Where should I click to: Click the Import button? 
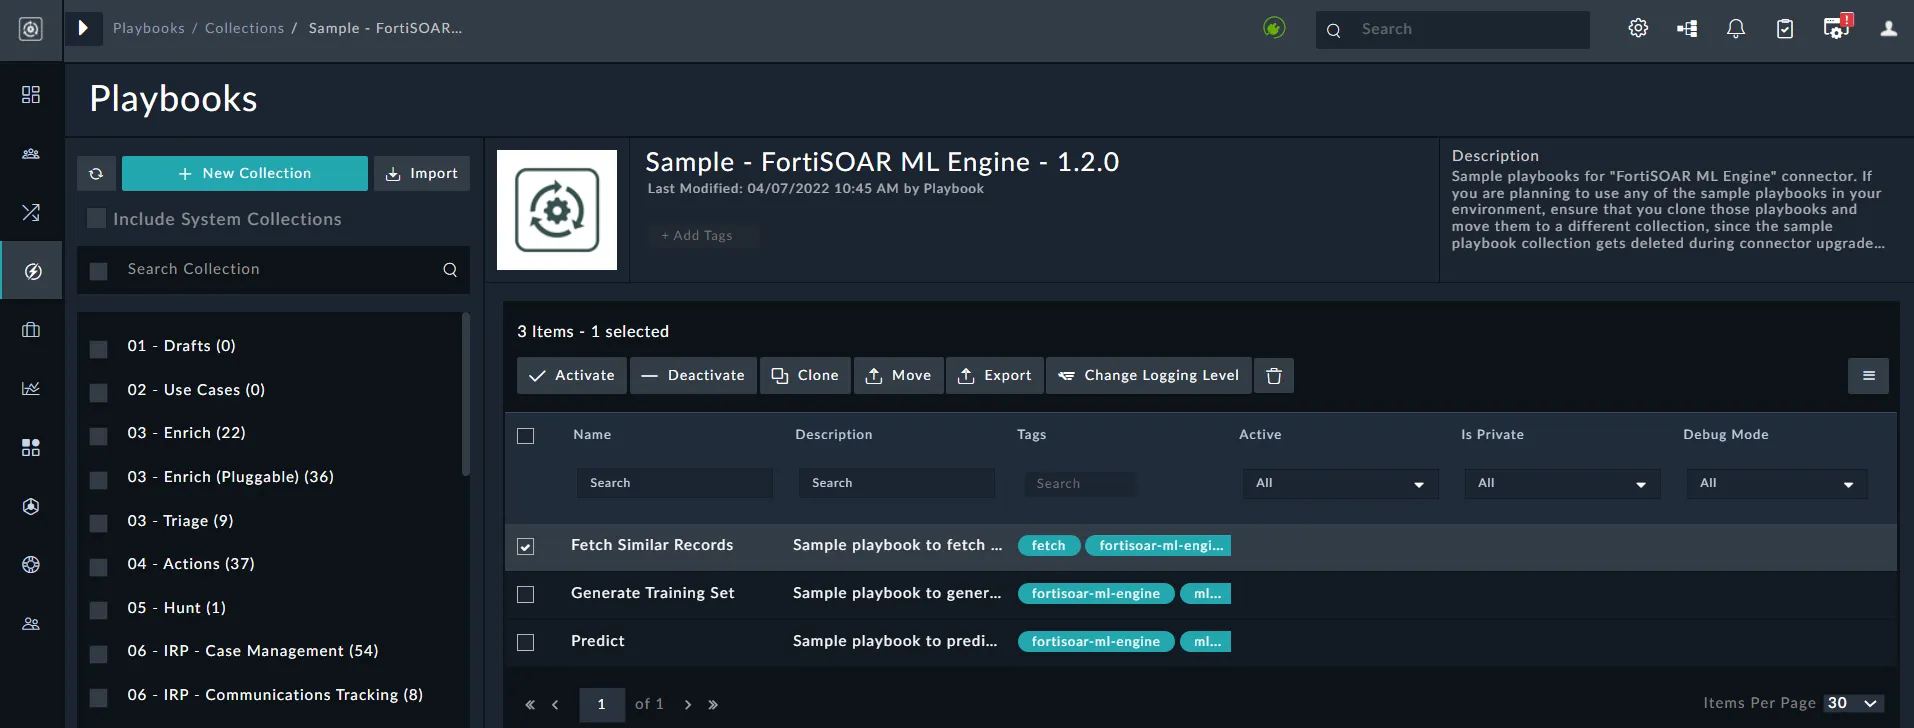[422, 173]
